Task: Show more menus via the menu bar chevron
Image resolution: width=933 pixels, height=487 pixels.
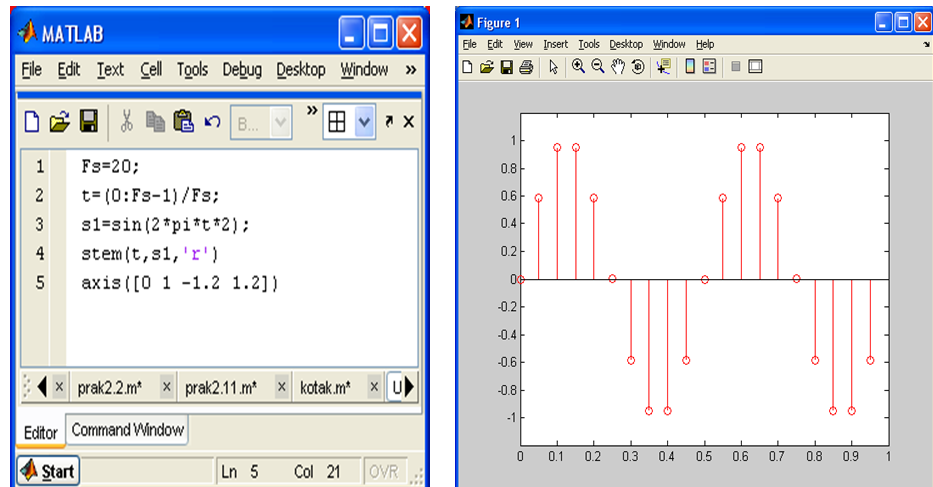Action: 411,70
